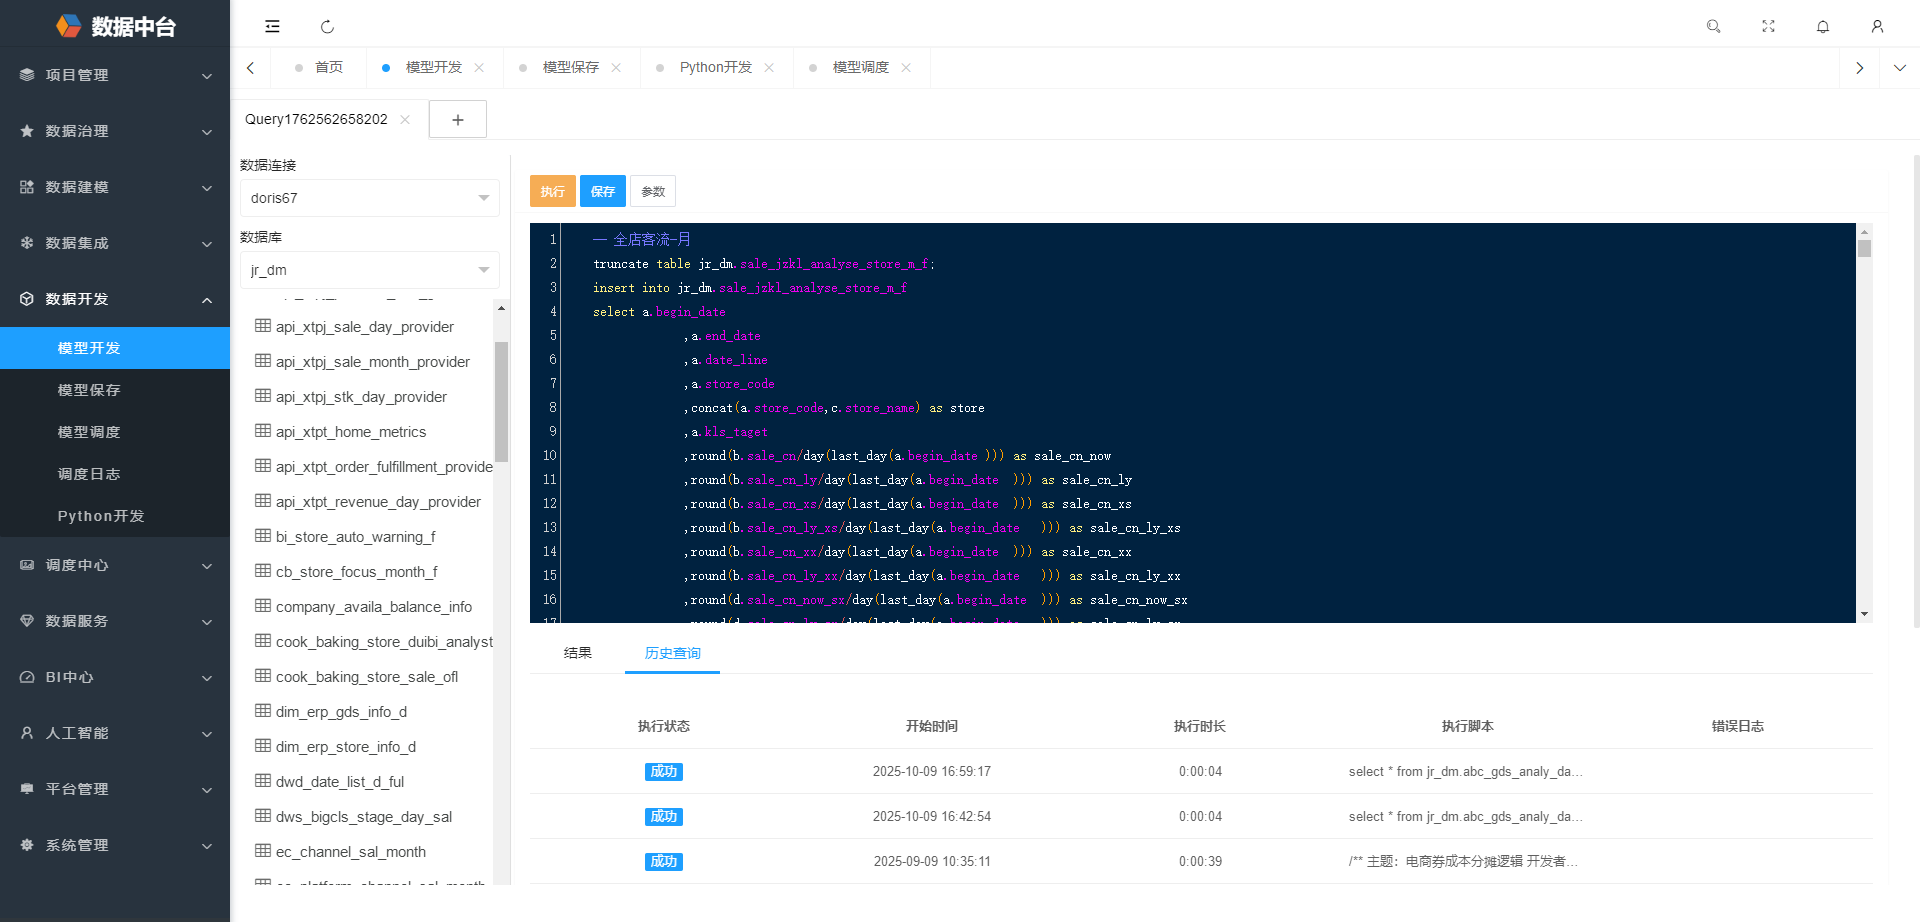Open the notifications bell
Viewport: 1920px width, 922px height.
(x=1822, y=27)
